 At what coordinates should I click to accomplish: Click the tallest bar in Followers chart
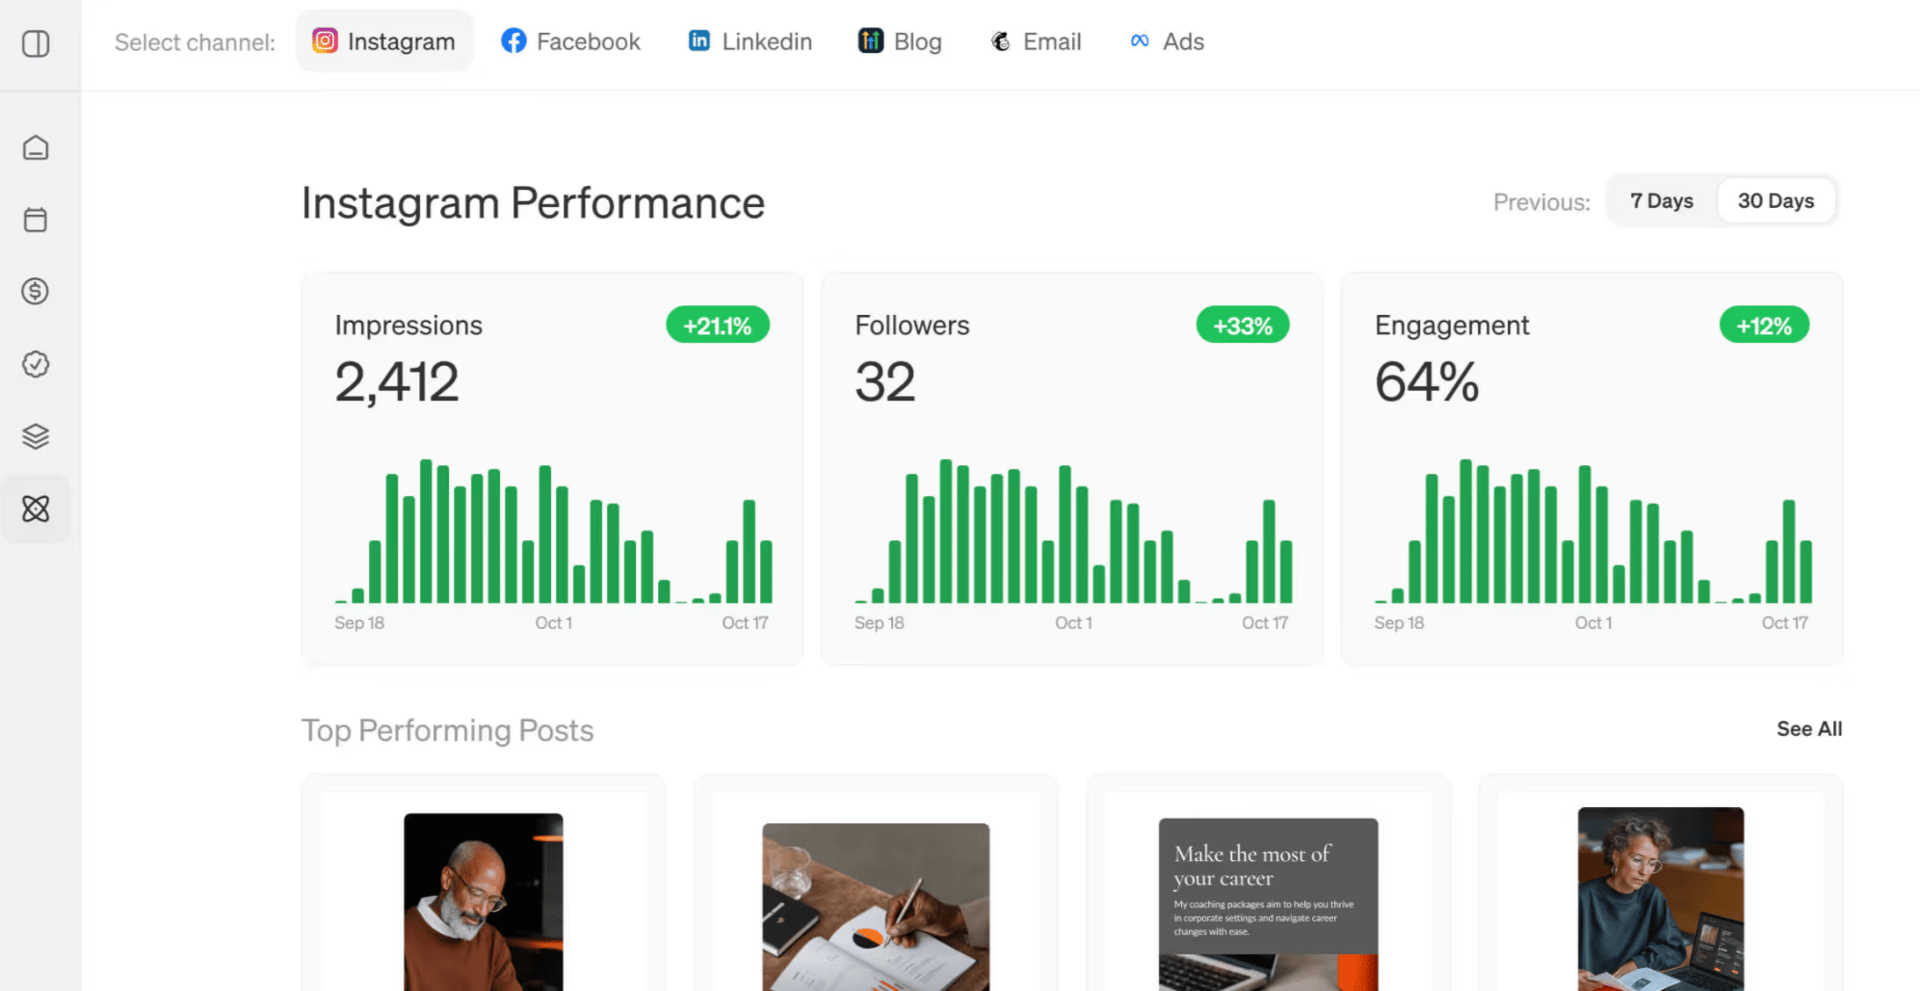tap(945, 531)
